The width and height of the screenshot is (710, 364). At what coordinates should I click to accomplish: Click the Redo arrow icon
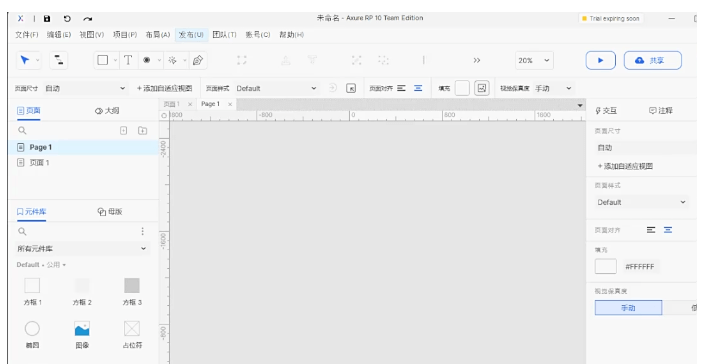tap(87, 19)
